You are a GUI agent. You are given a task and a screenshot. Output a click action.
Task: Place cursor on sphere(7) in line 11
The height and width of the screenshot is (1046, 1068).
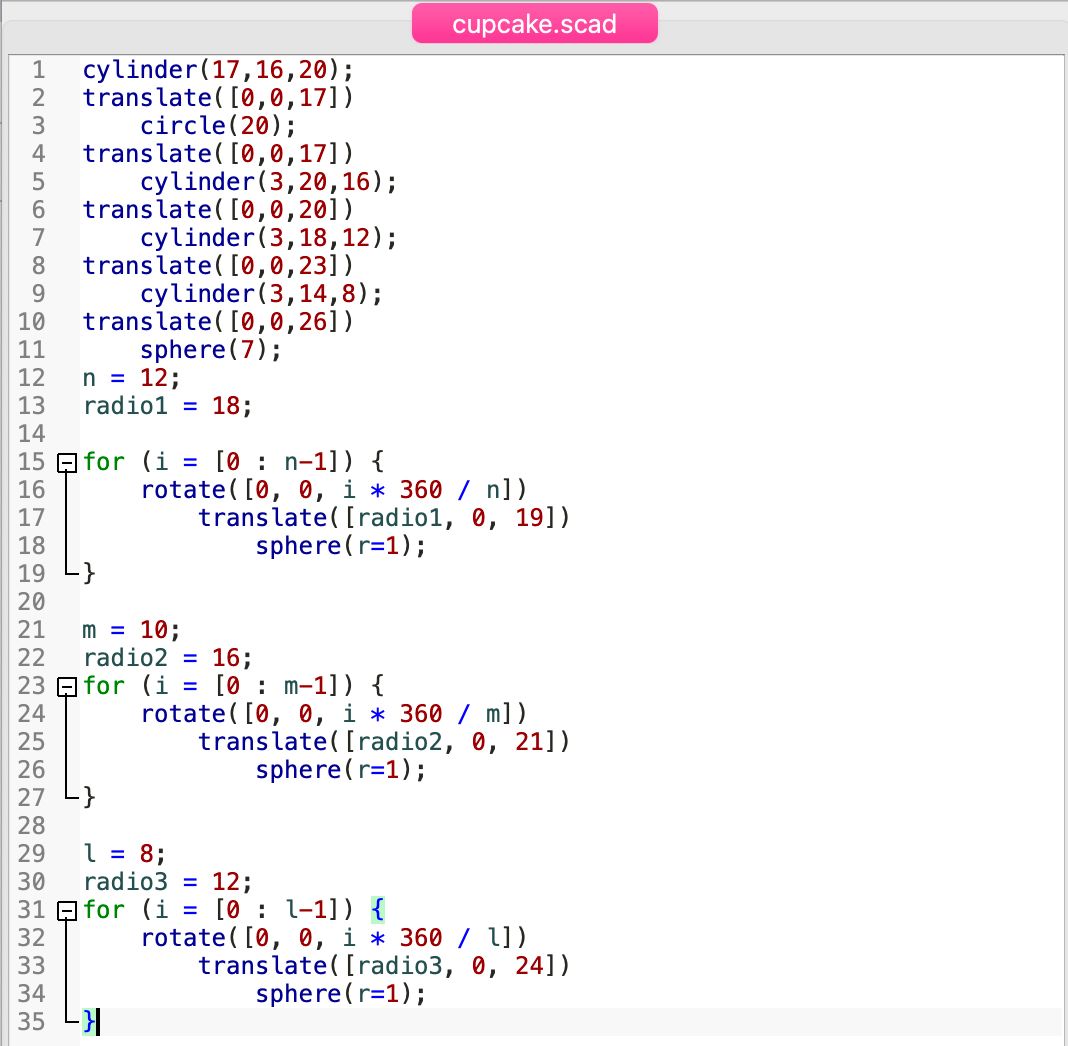click(211, 350)
